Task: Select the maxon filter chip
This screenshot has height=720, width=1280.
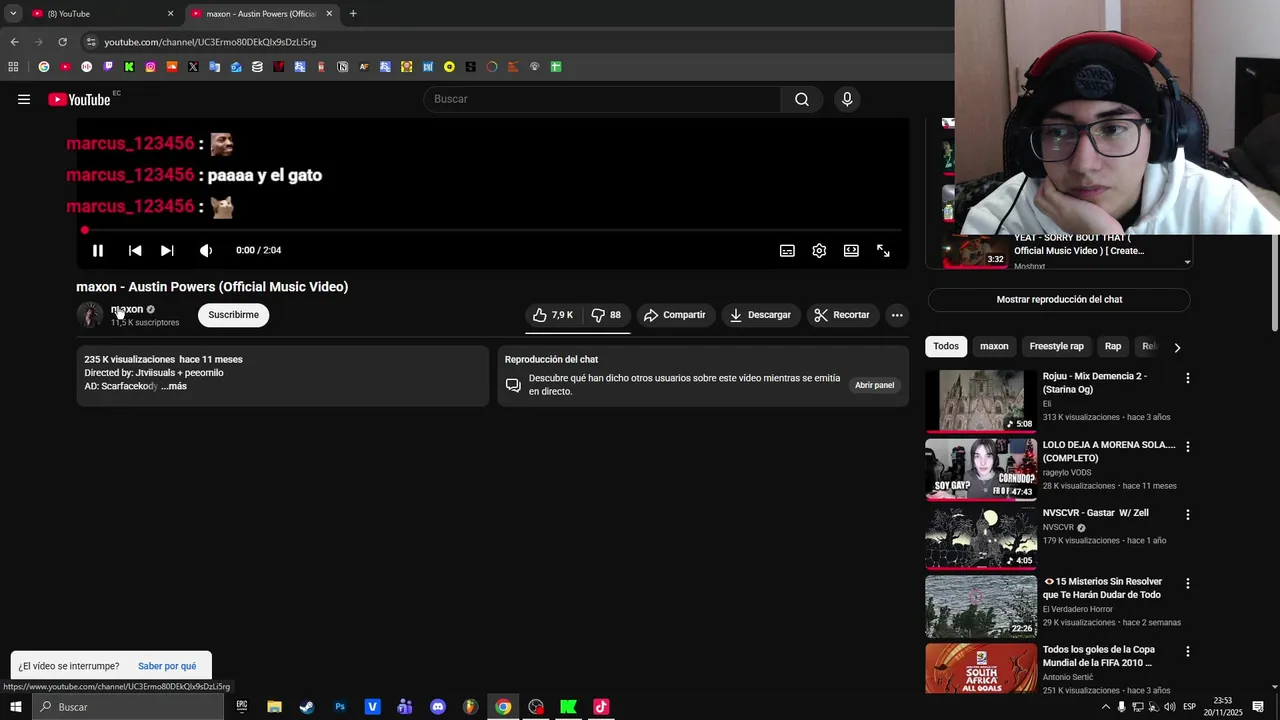Action: (x=994, y=346)
